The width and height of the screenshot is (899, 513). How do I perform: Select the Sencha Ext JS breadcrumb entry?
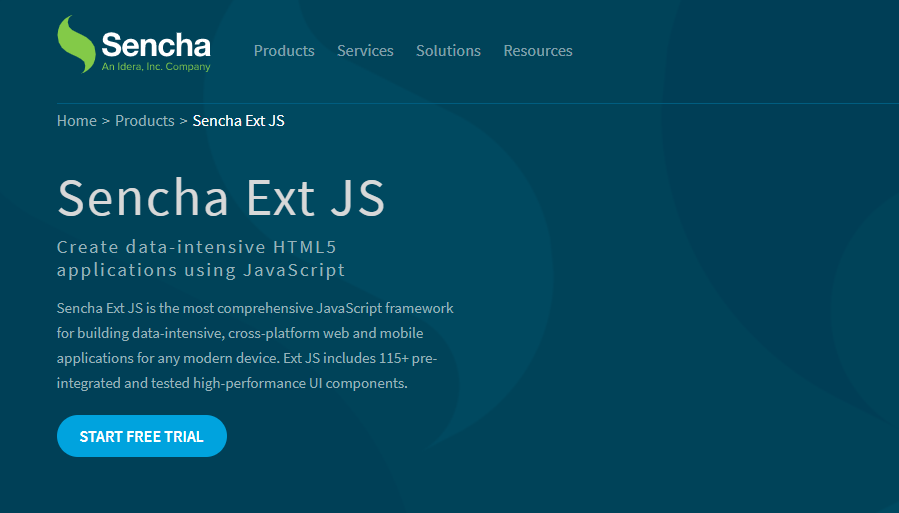[239, 121]
